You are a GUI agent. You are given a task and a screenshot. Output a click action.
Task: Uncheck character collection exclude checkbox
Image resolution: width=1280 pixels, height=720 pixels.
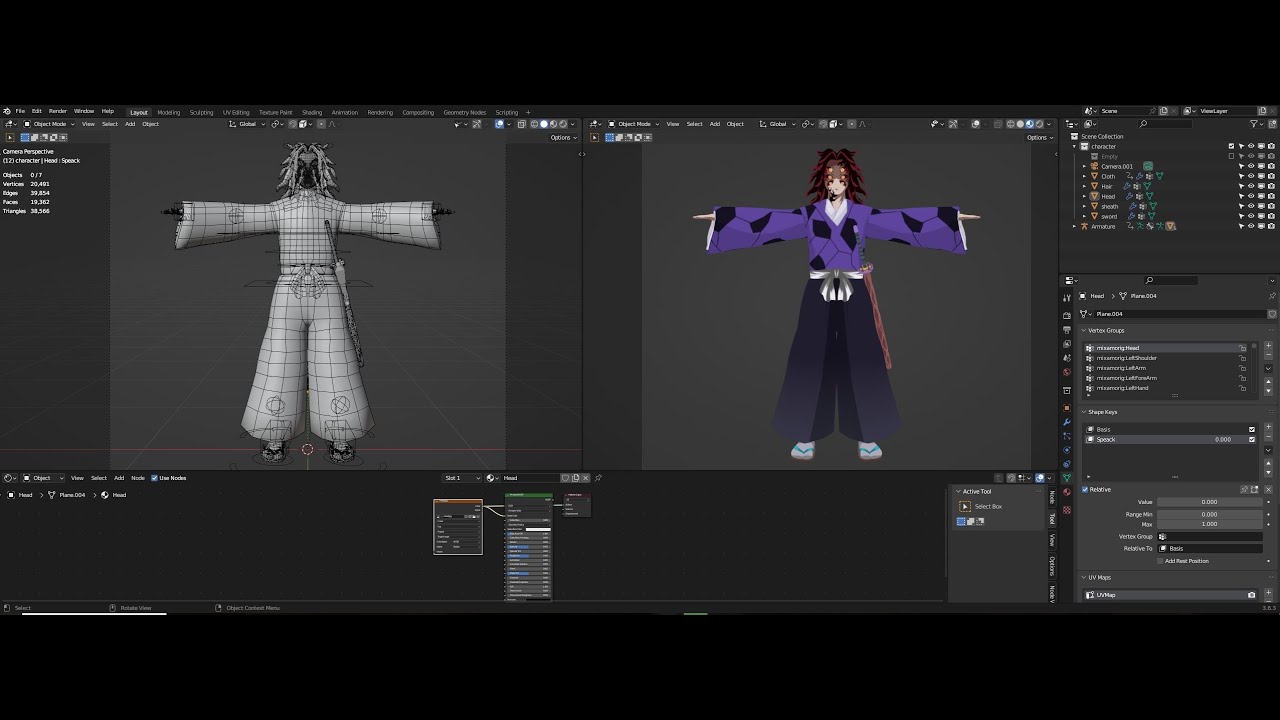tap(1231, 146)
